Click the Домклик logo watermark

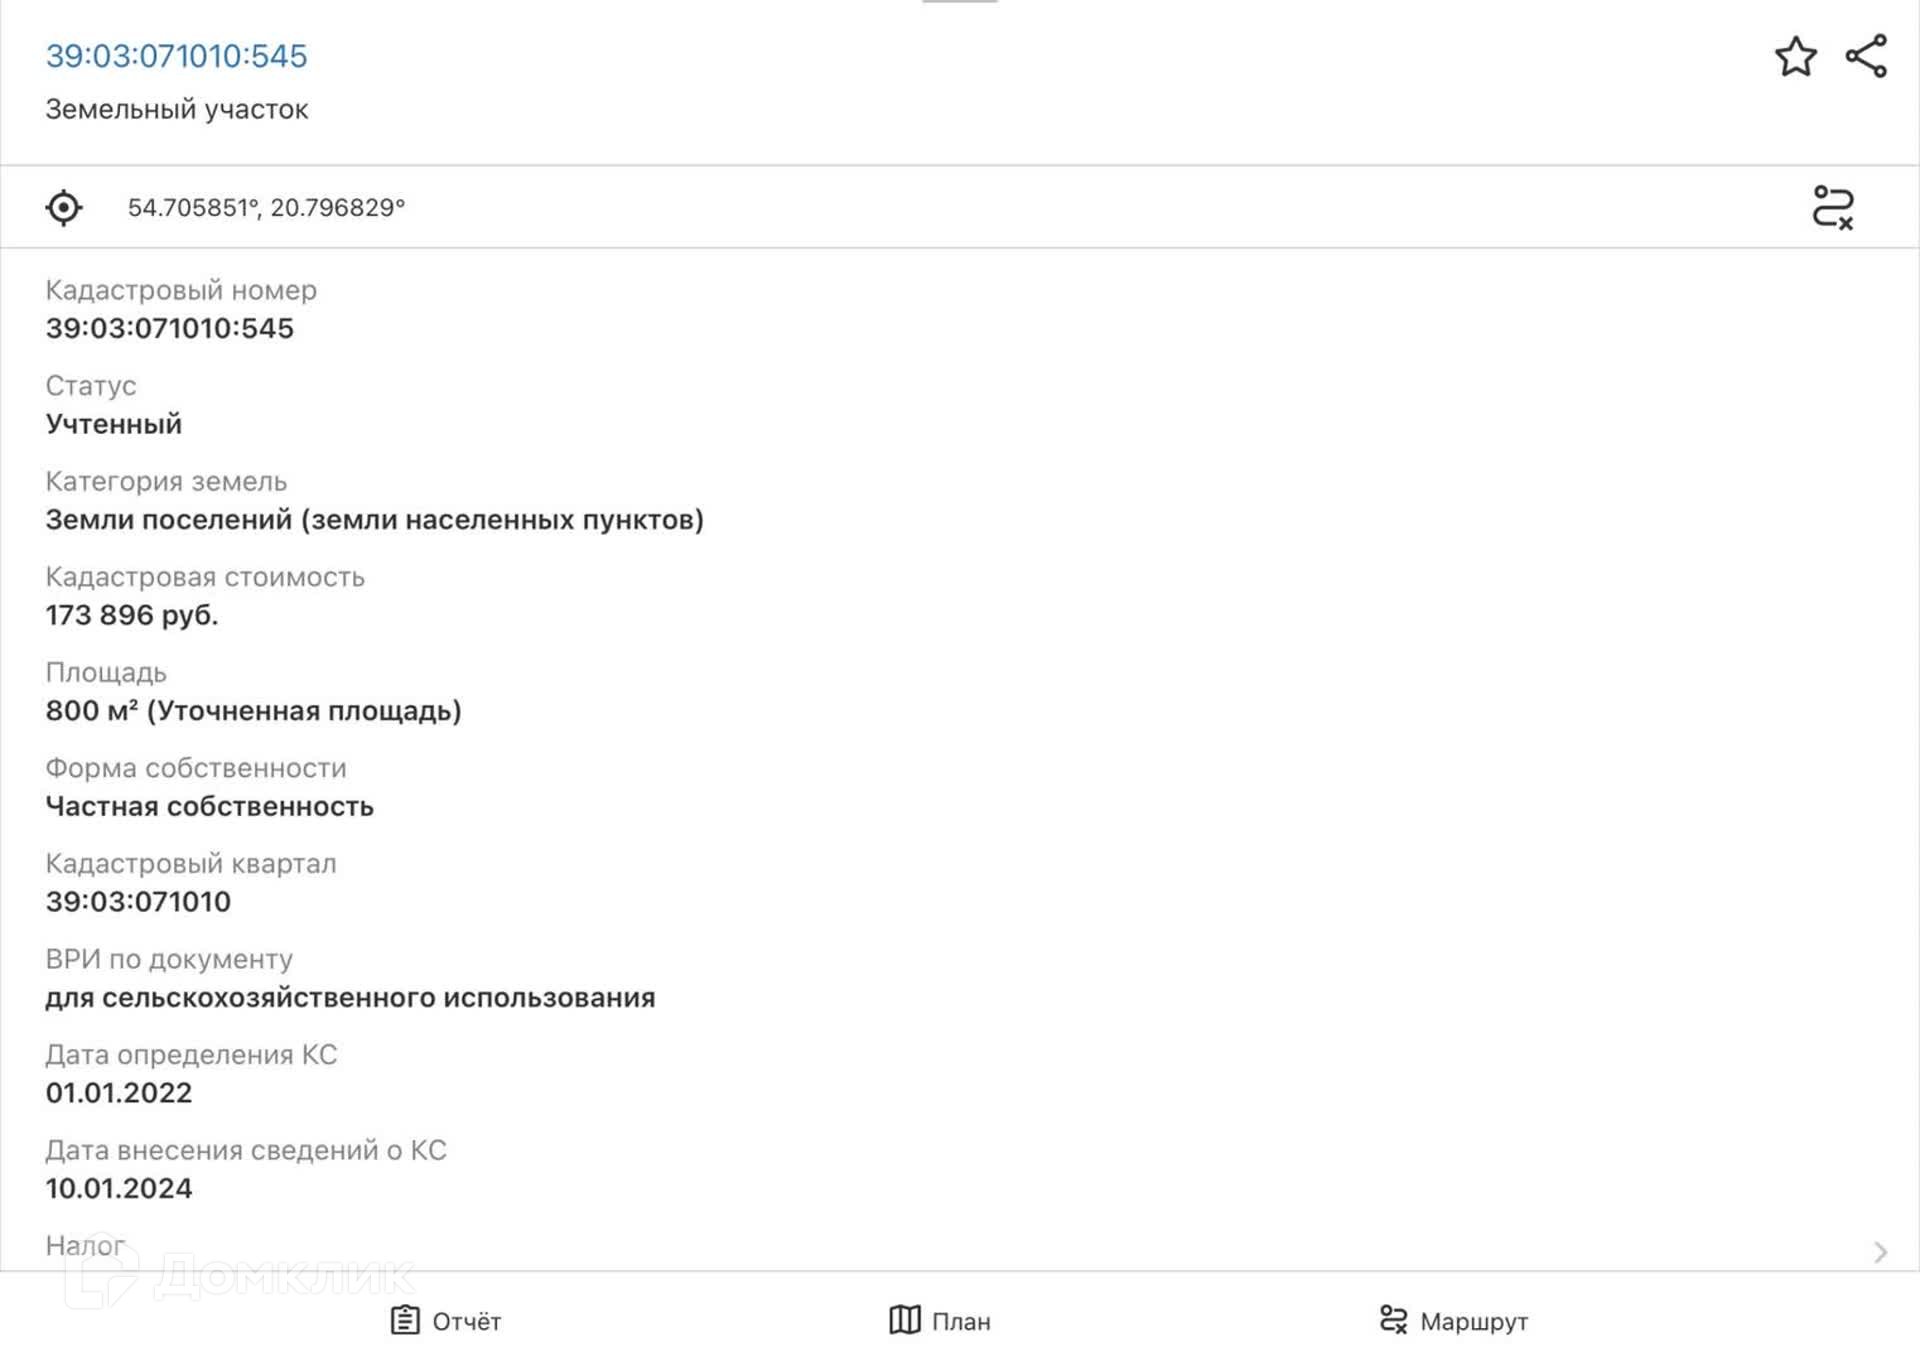[240, 1274]
